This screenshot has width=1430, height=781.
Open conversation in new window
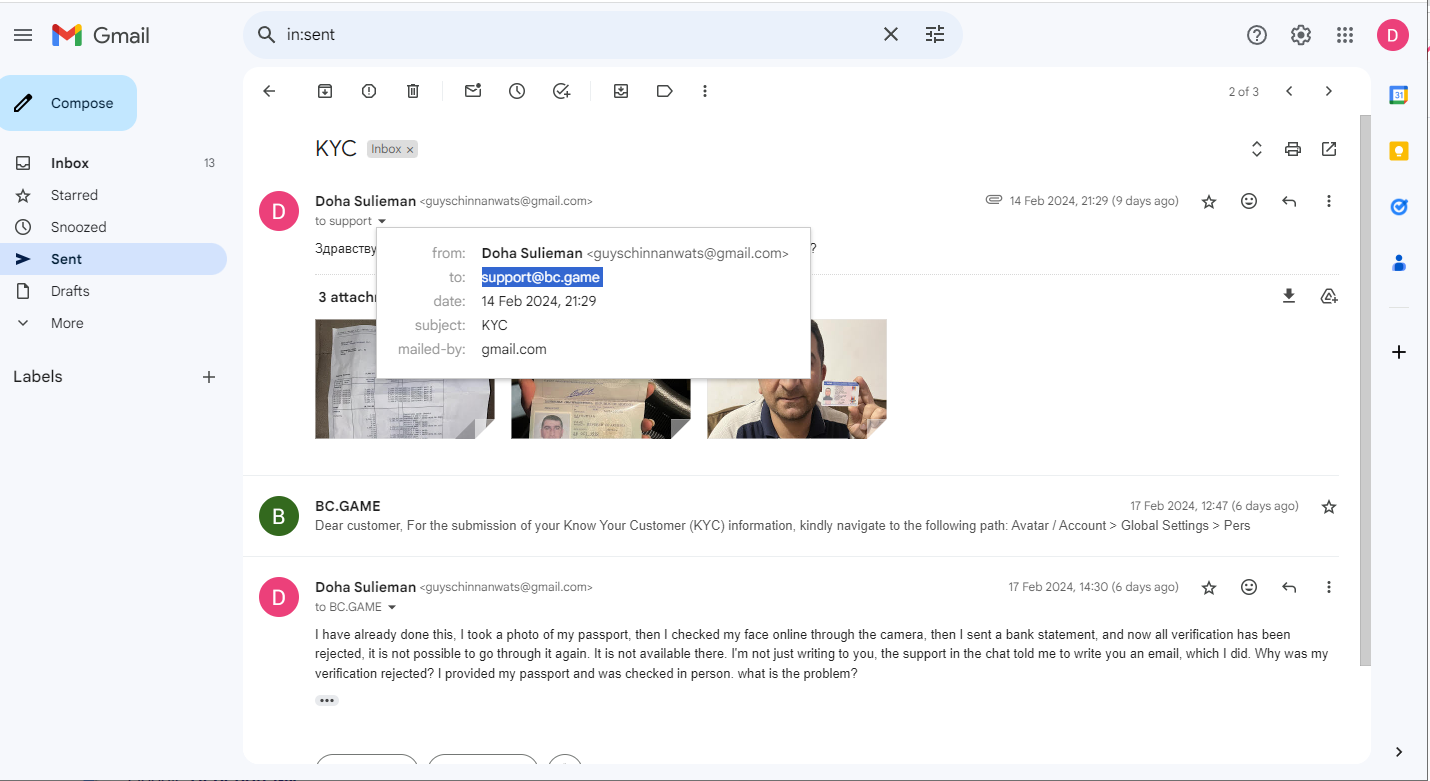pos(1329,149)
